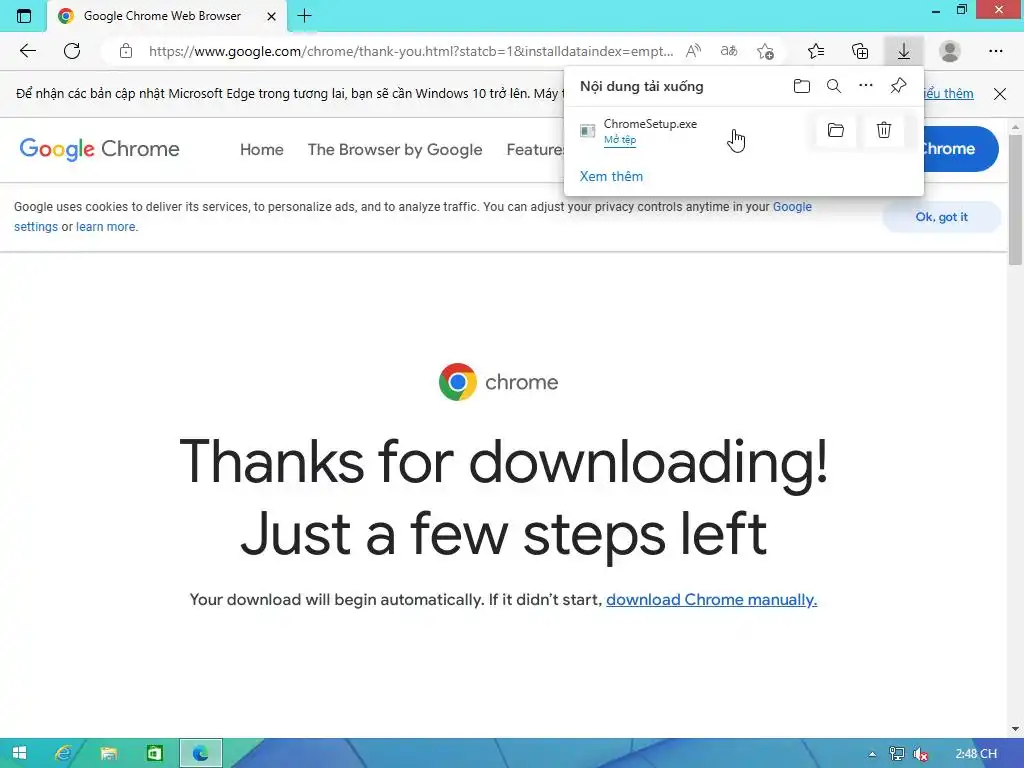Viewport: 1024px width, 768px height.
Task: Click the 2:48 CH taskbar clock
Action: (x=976, y=754)
